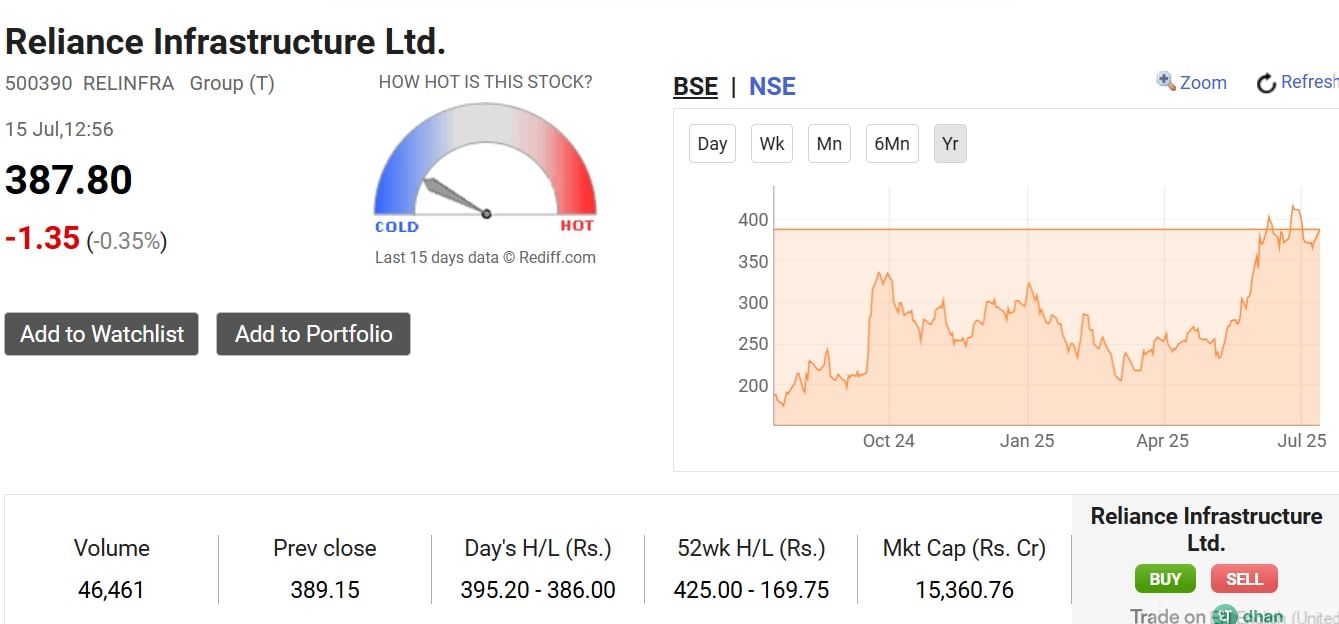
Task: Select the BSE exchange tab
Action: 696,86
